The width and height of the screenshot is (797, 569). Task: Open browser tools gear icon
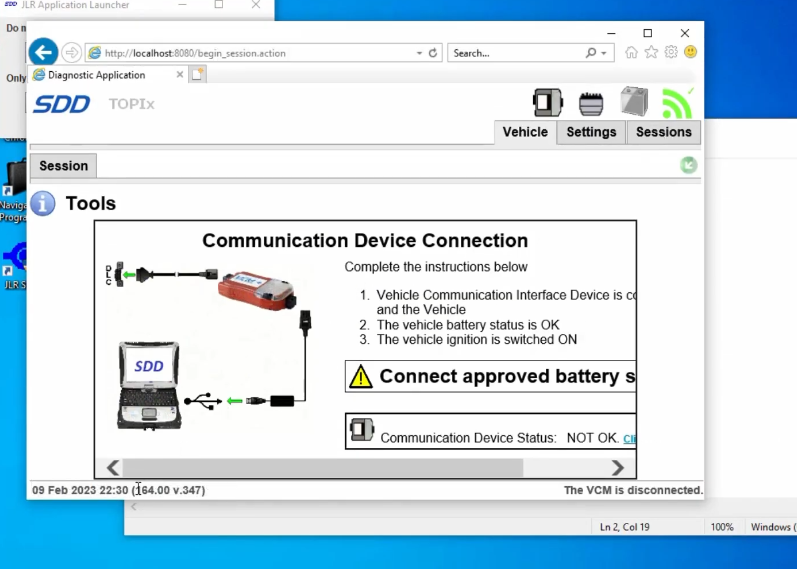[x=671, y=52]
